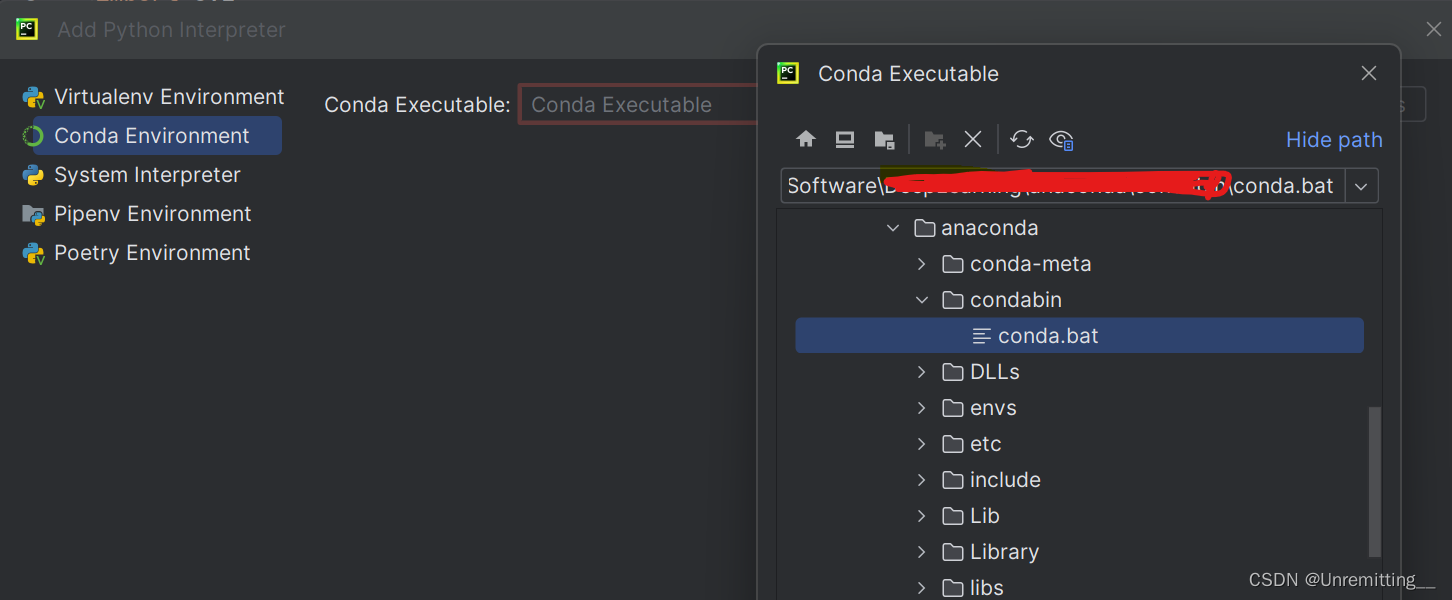Select the Library folder
Image resolution: width=1452 pixels, height=600 pixels.
(991, 552)
